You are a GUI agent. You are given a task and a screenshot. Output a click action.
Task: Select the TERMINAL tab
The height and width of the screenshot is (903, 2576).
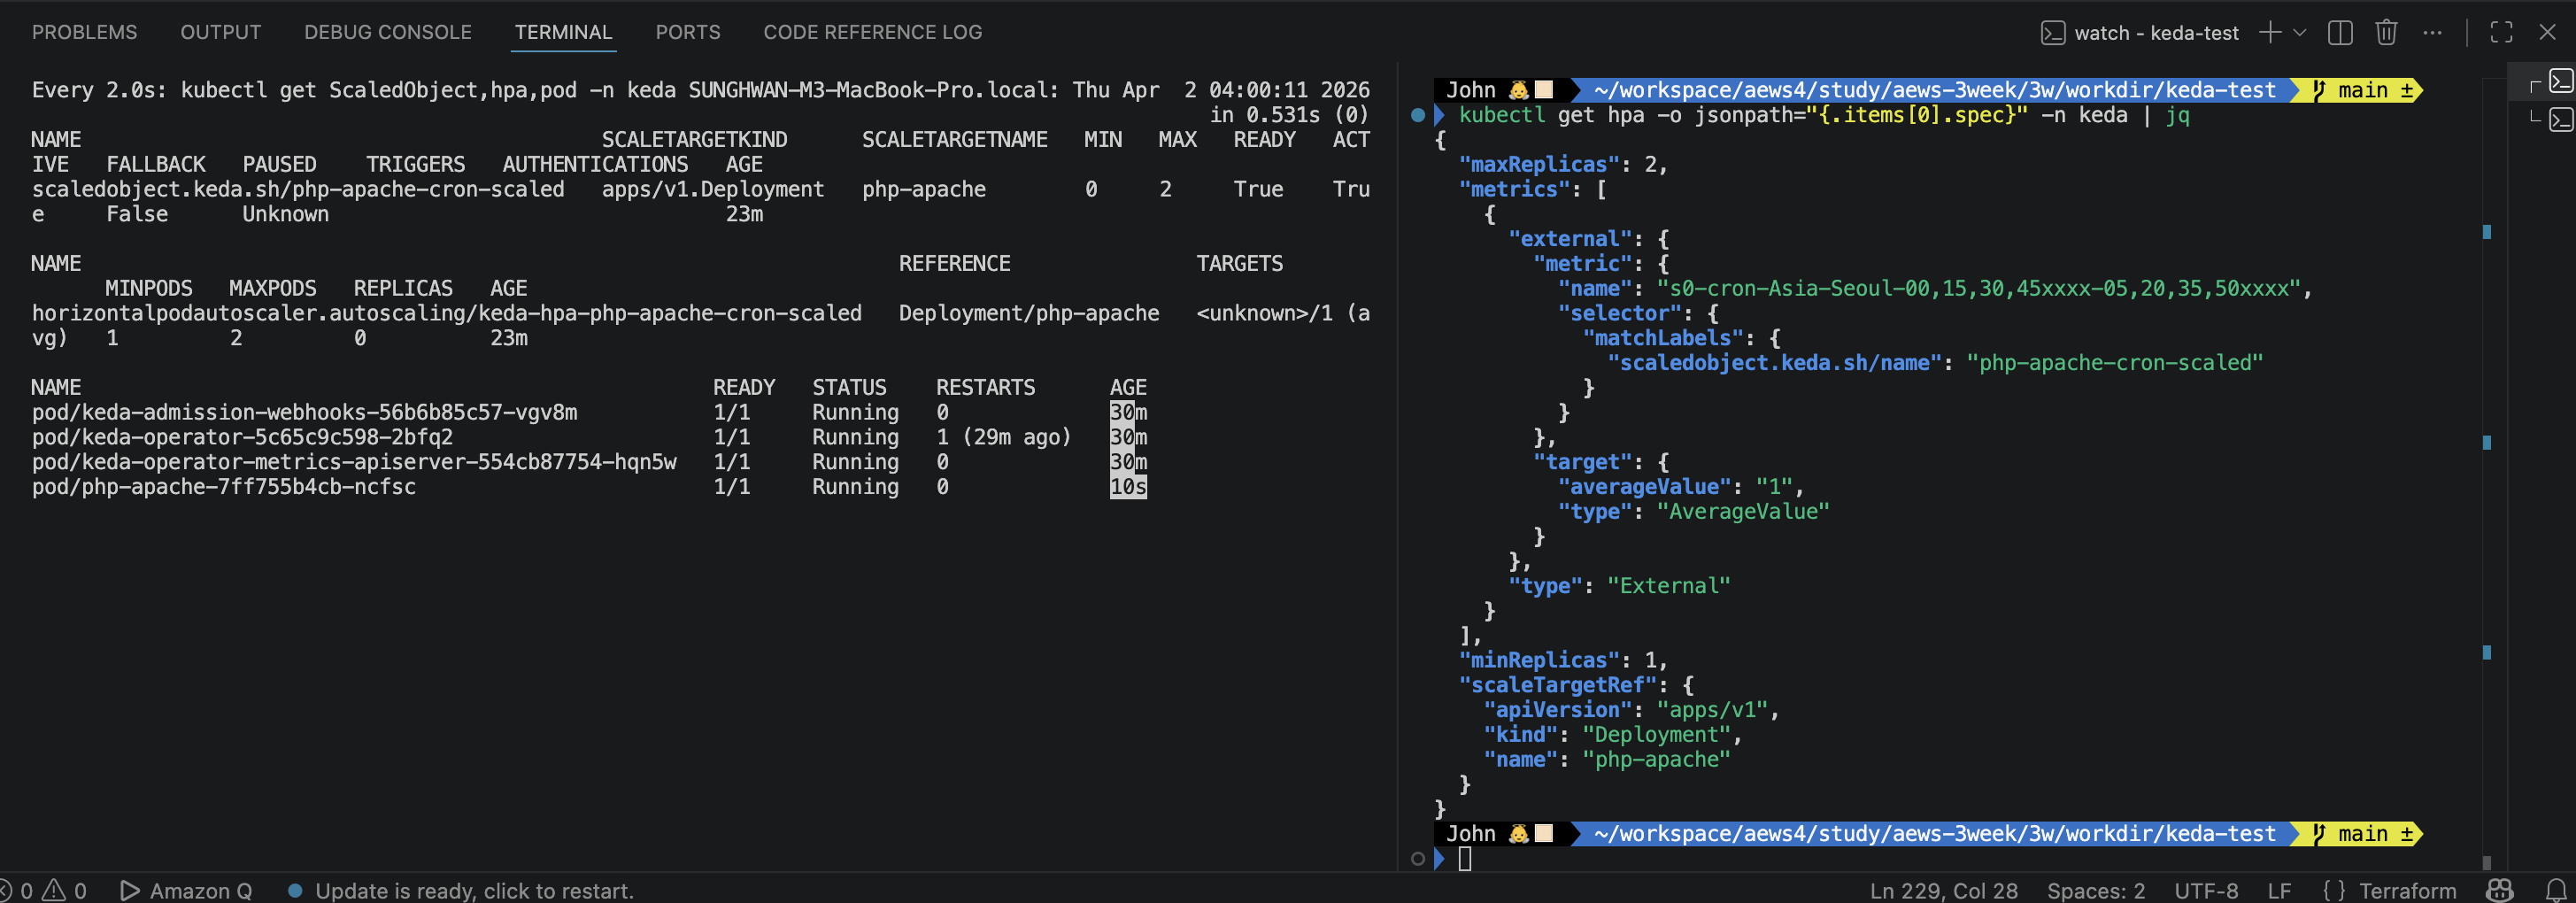(x=563, y=32)
